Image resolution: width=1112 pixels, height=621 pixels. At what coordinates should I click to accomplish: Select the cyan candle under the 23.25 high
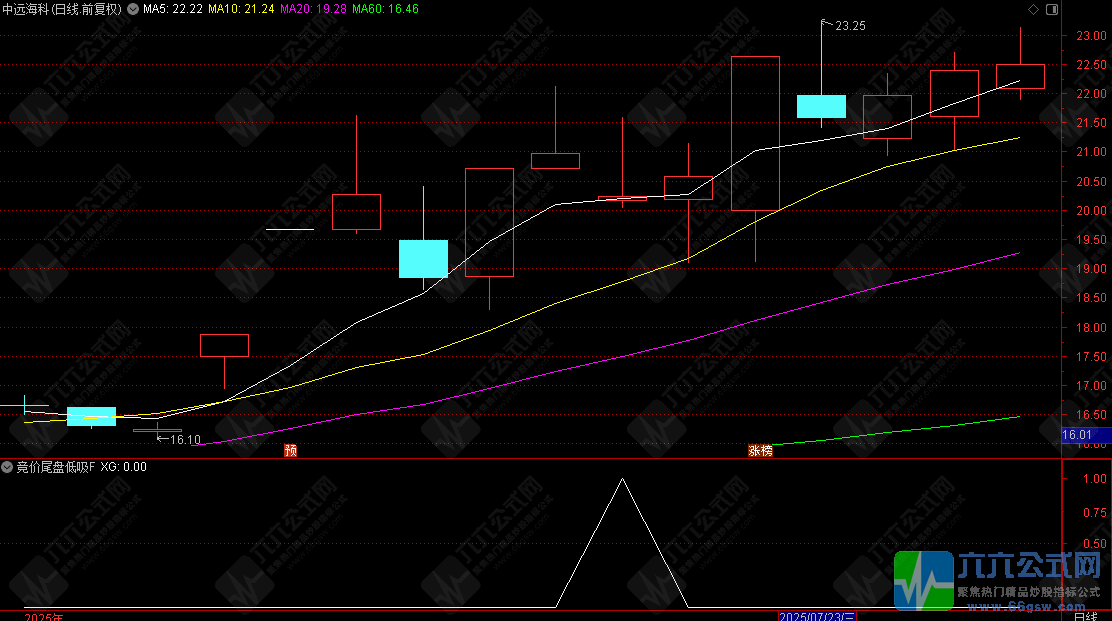coord(821,106)
